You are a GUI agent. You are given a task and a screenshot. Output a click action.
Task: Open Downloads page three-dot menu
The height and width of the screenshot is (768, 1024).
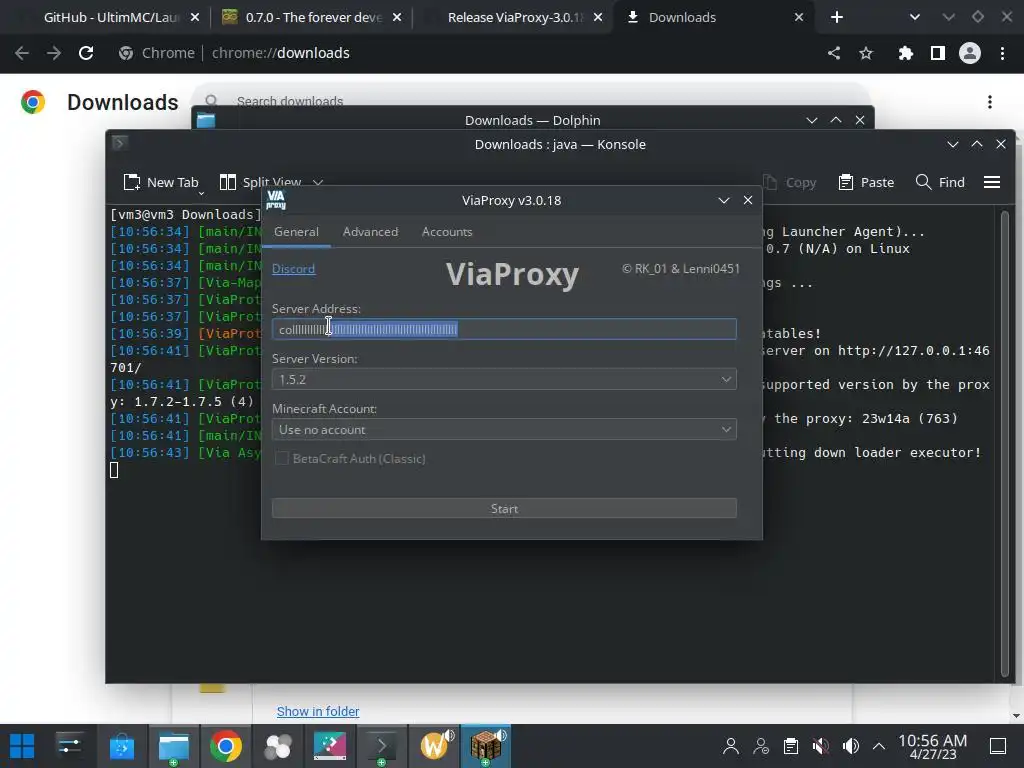(x=990, y=102)
